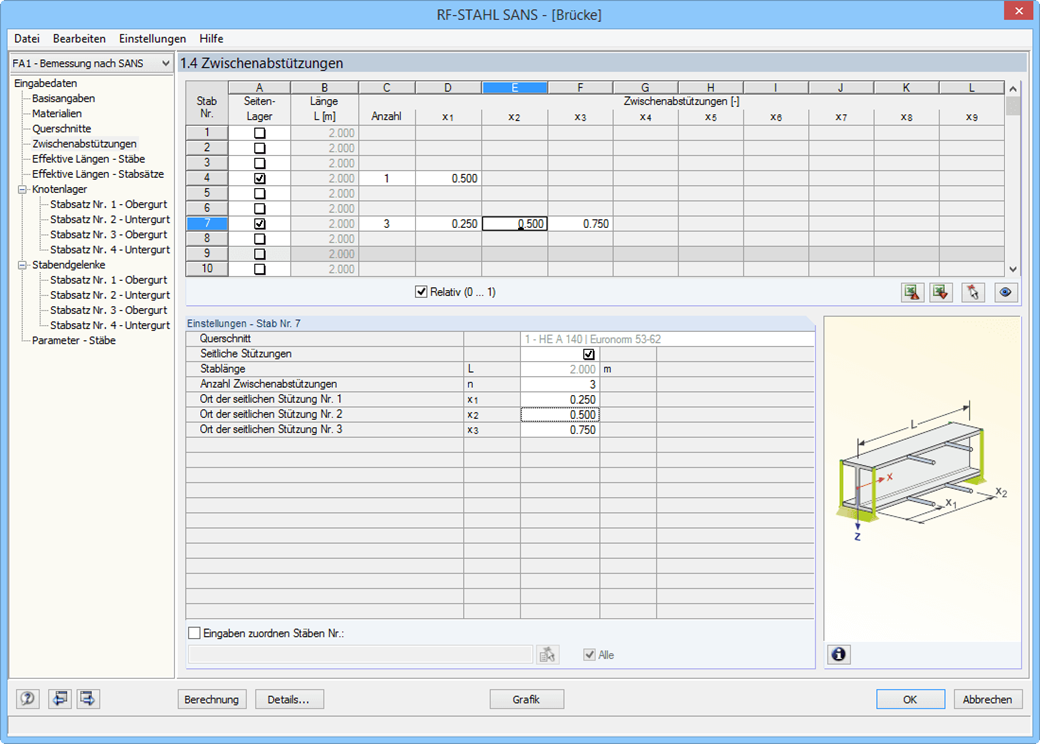The image size is (1040, 744).
Task: Toggle Seitliche Stützungen checkbox in settings
Action: (x=588, y=354)
